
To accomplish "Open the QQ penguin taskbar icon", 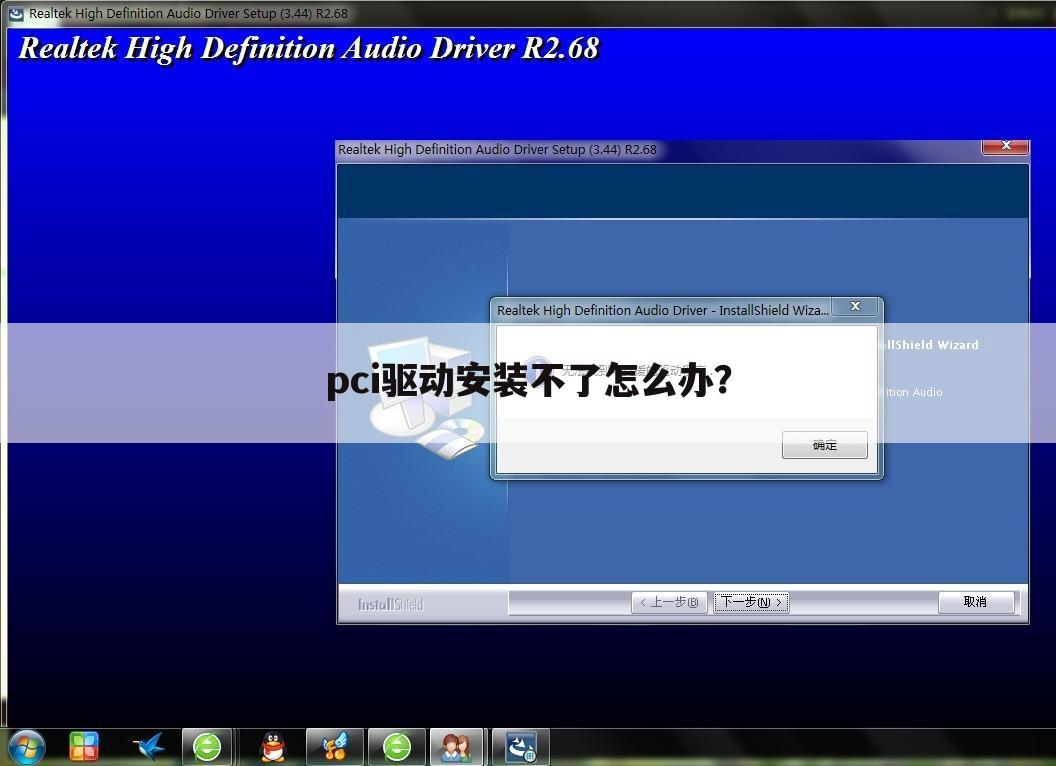I will coord(273,747).
